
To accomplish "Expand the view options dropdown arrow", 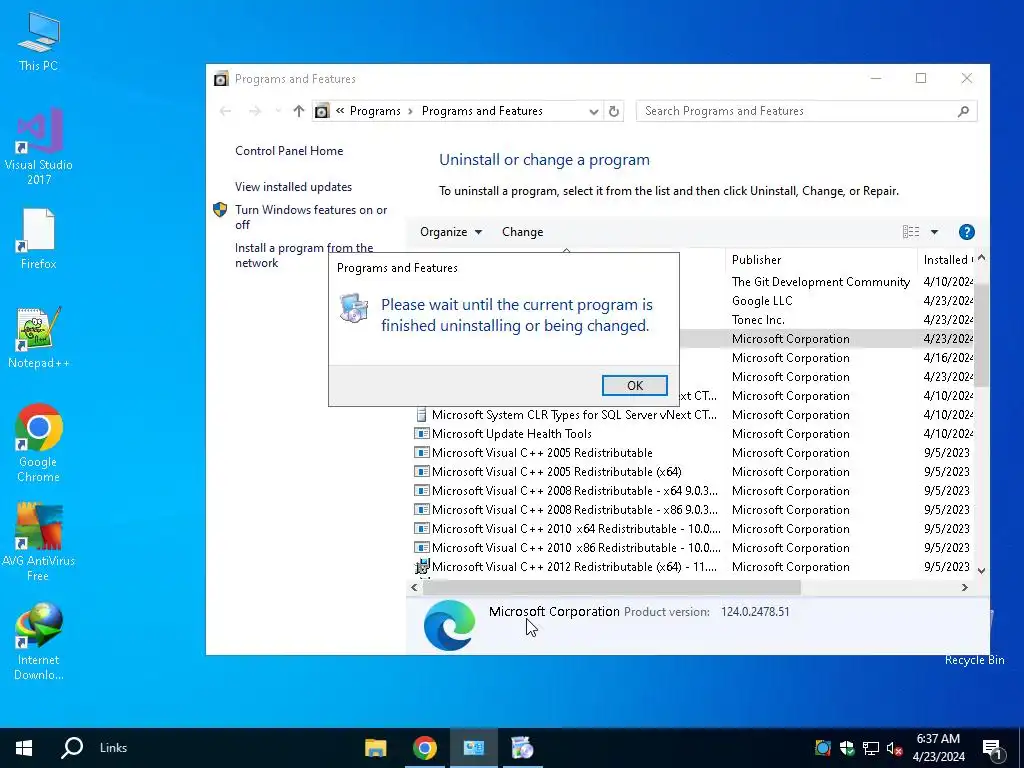I will click(935, 232).
